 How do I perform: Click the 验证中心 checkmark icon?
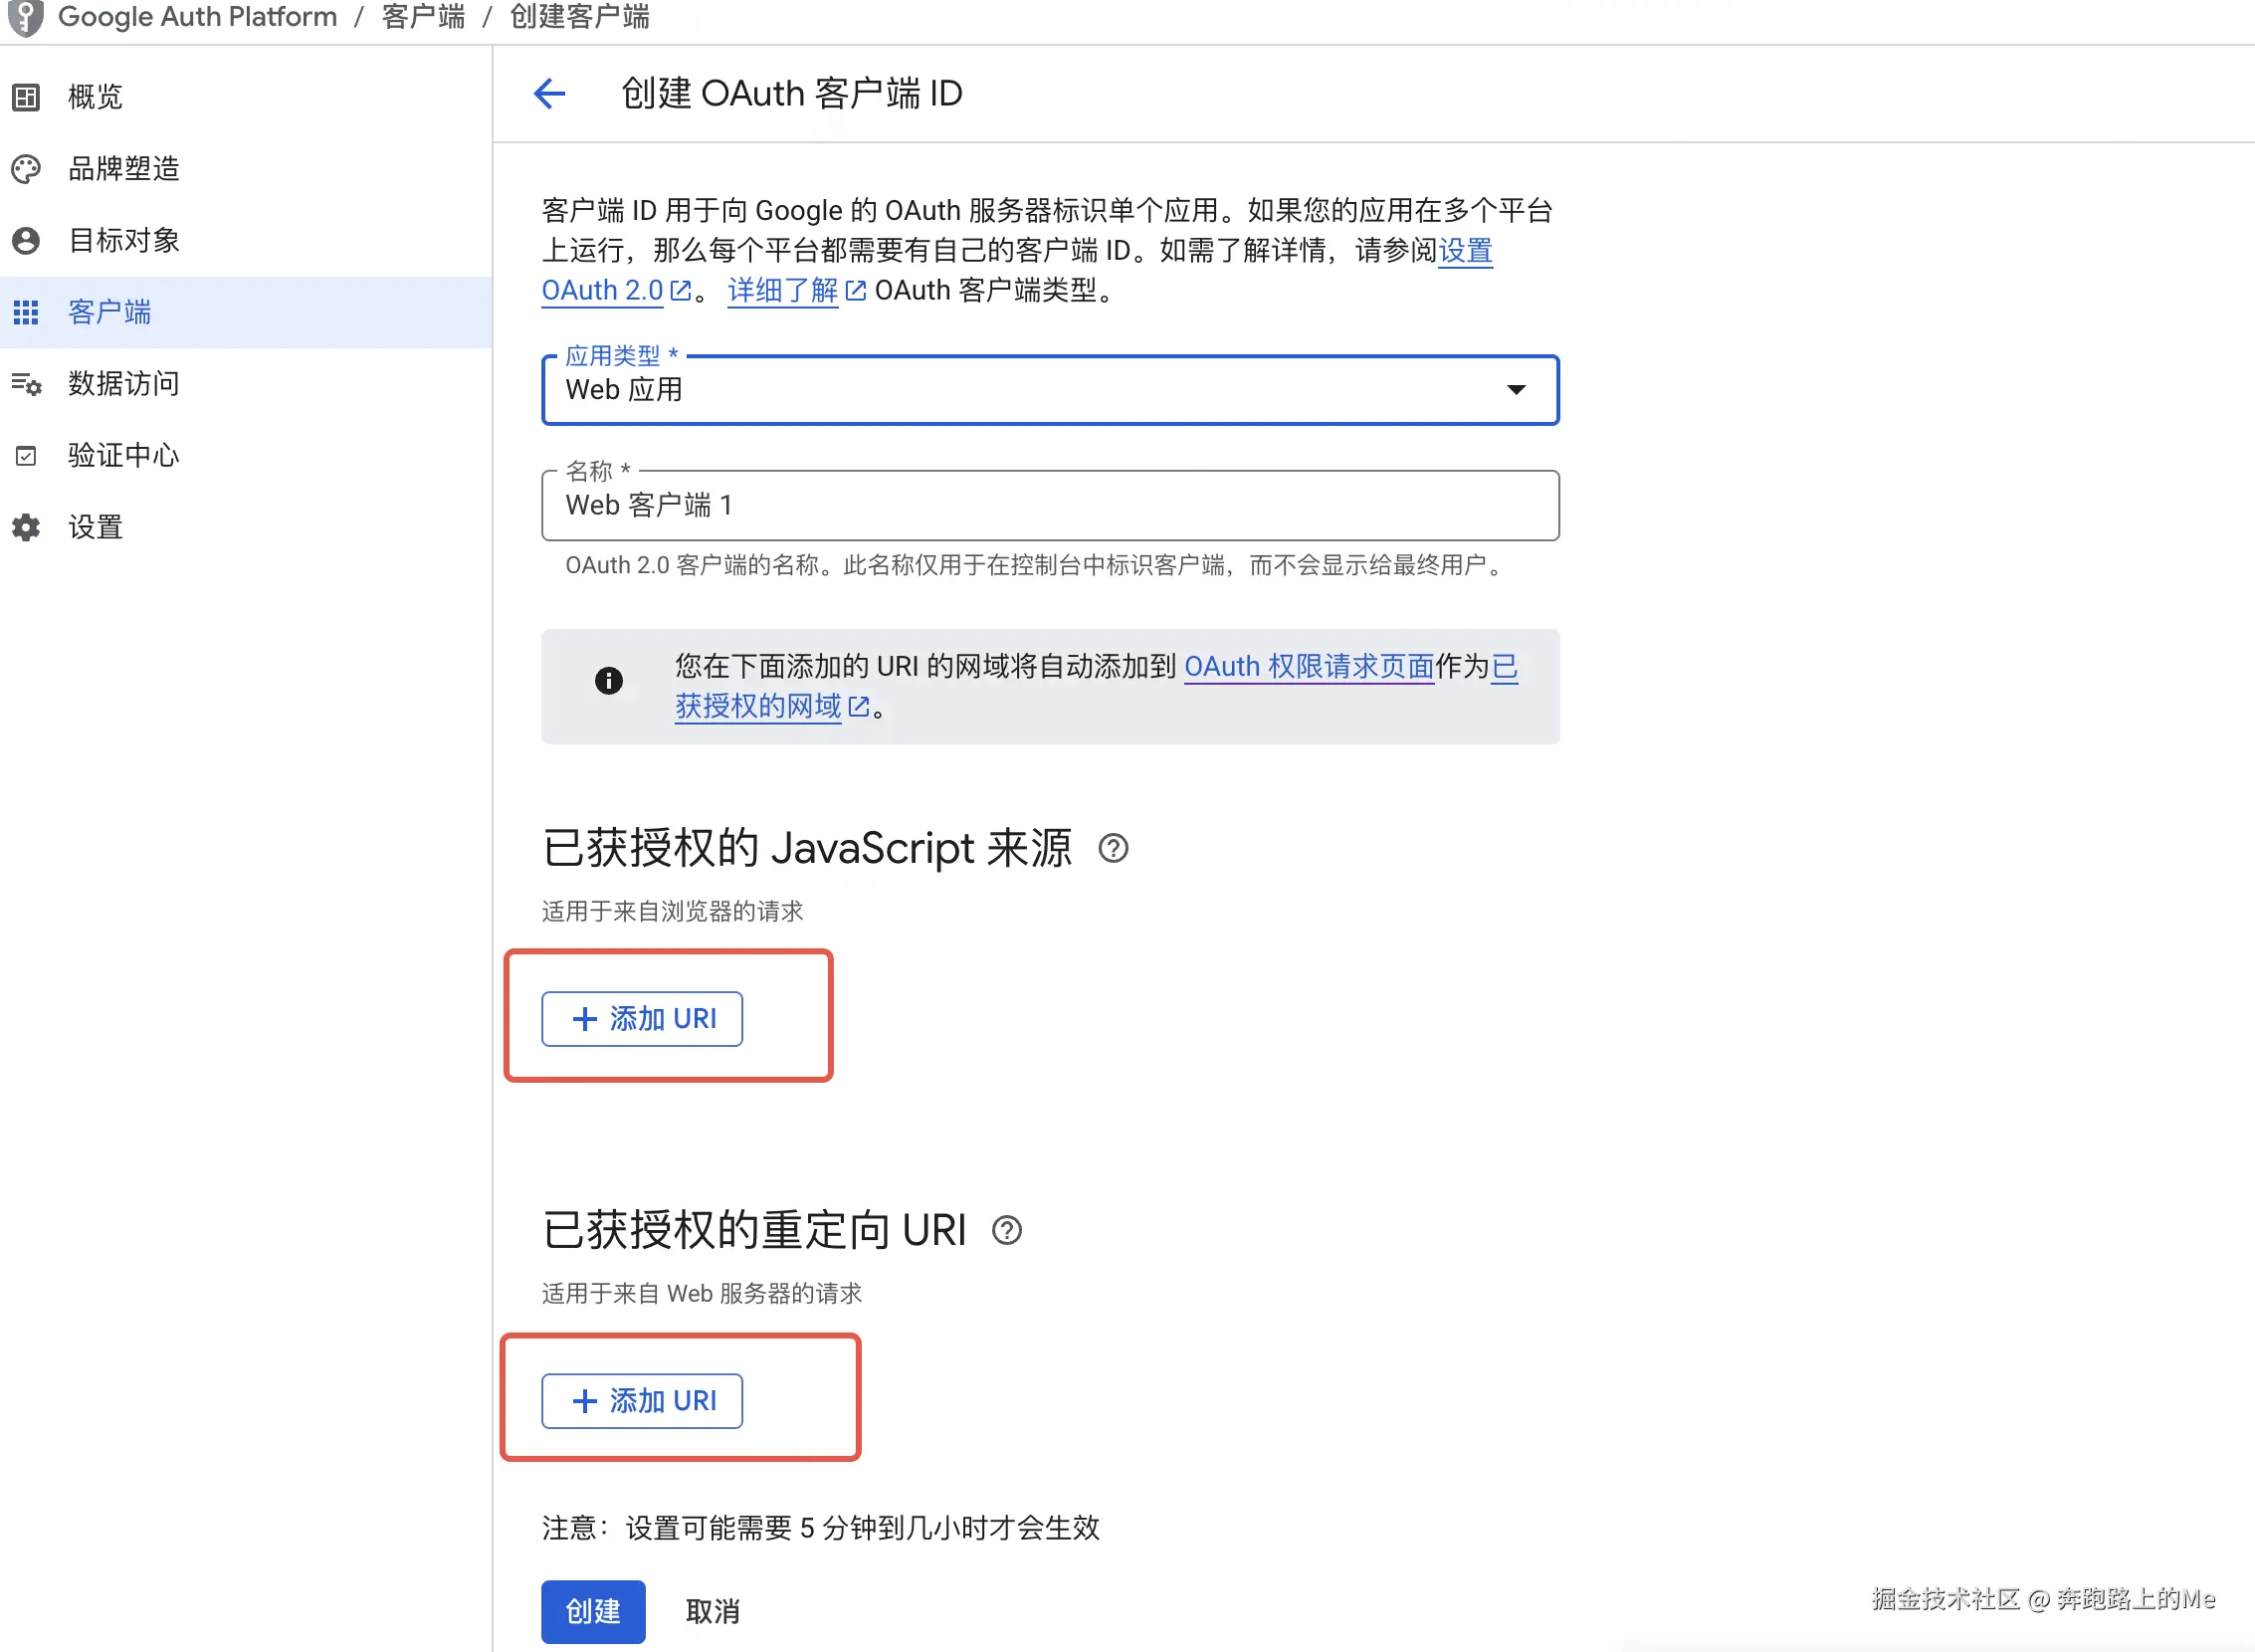pos(26,456)
